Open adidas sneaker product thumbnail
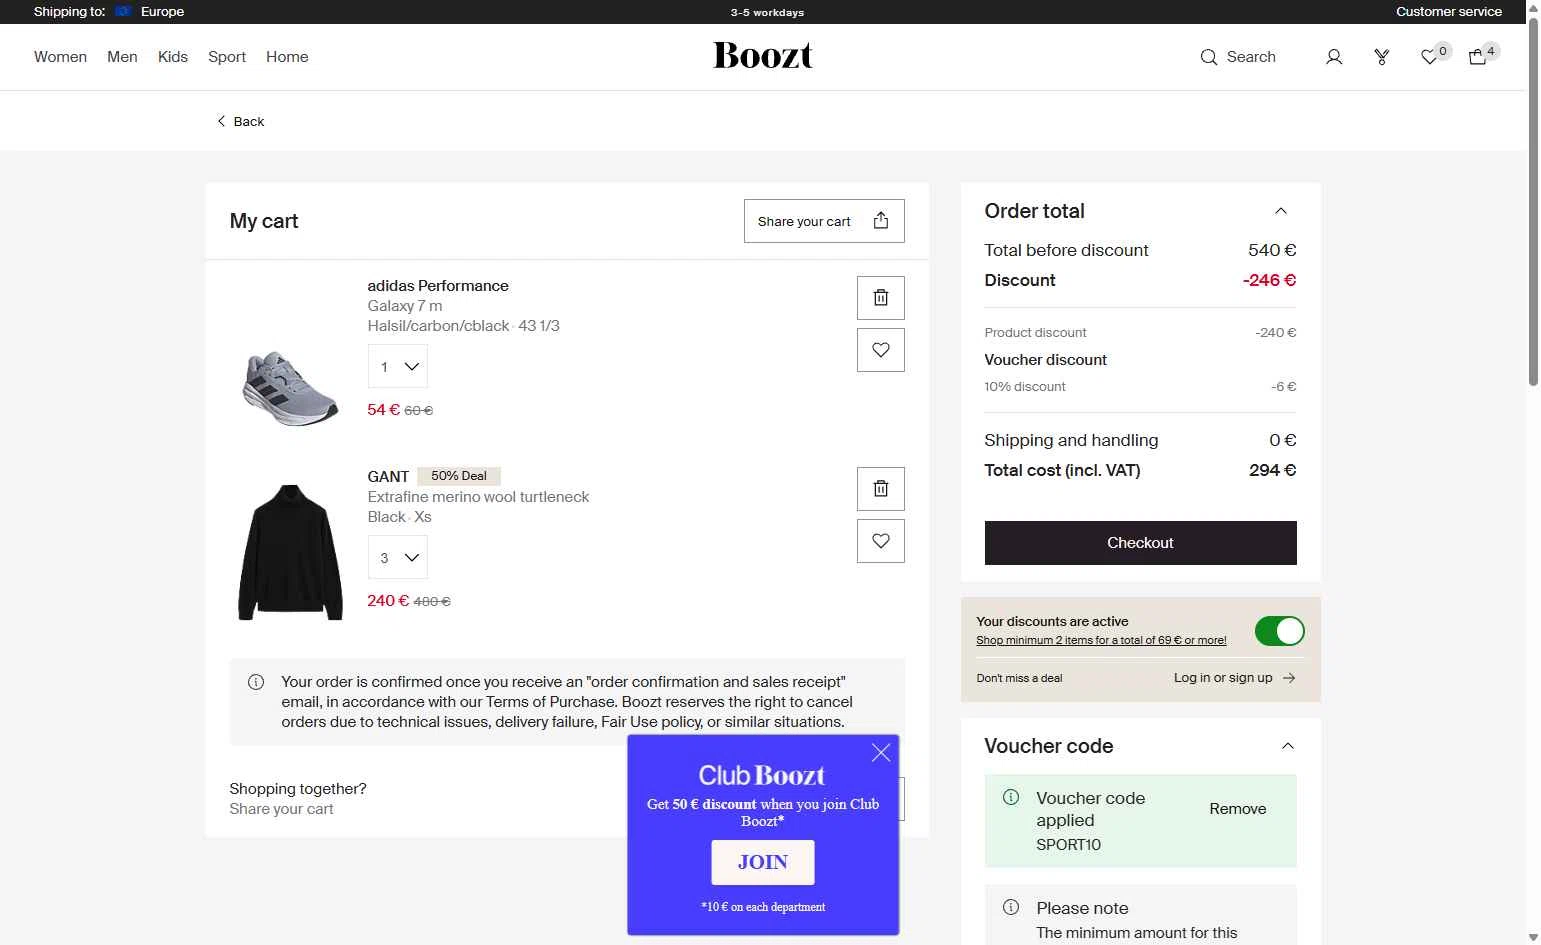The width and height of the screenshot is (1541, 945). 291,388
